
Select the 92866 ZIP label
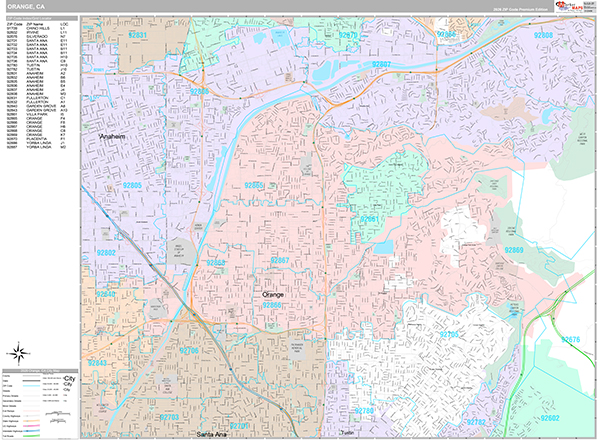tap(272, 305)
